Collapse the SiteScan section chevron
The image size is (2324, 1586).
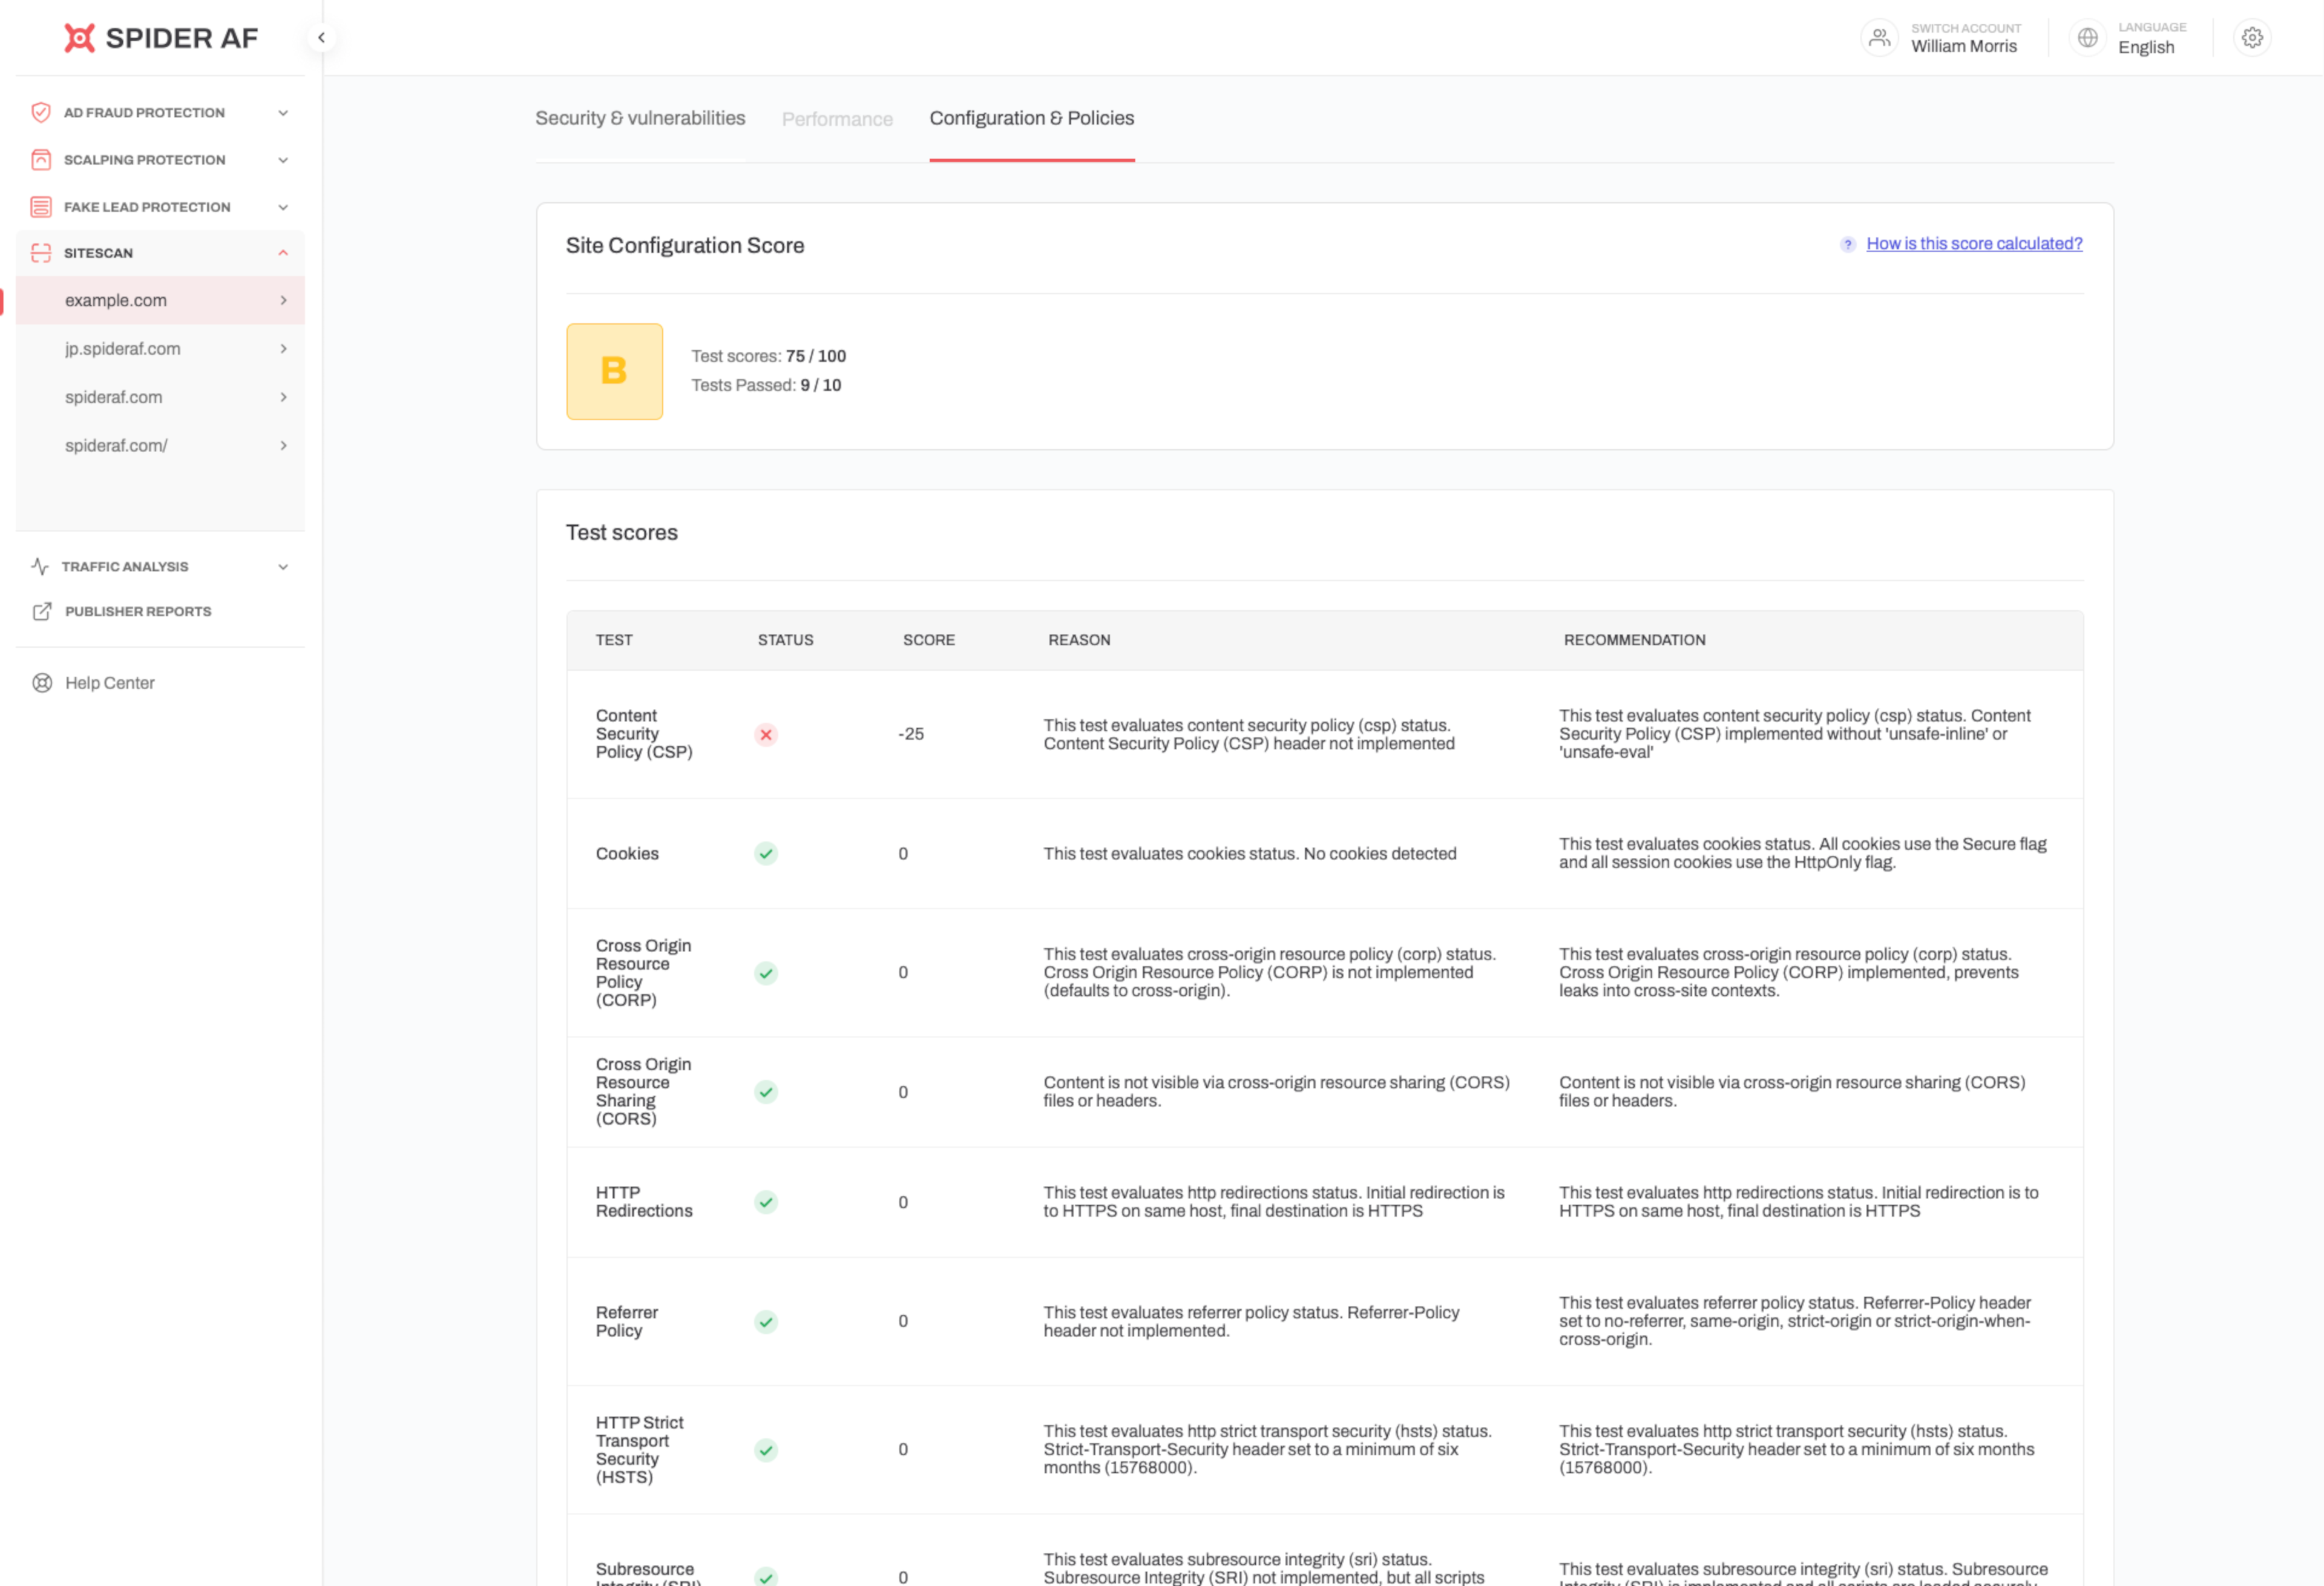pos(283,253)
